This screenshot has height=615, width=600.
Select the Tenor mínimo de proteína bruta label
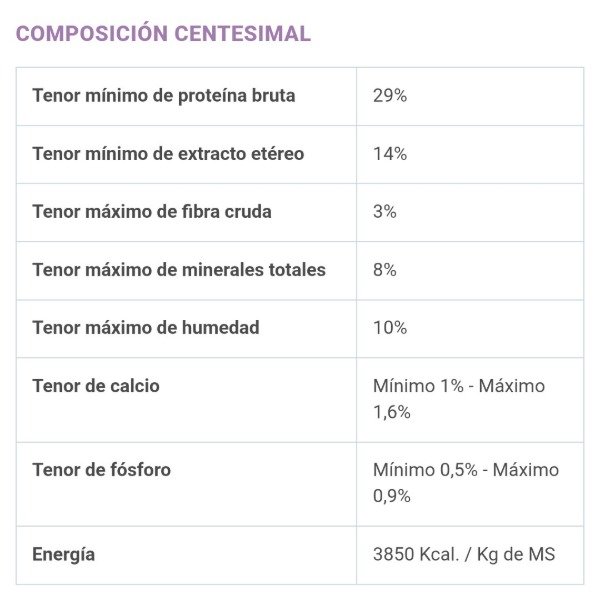(164, 96)
